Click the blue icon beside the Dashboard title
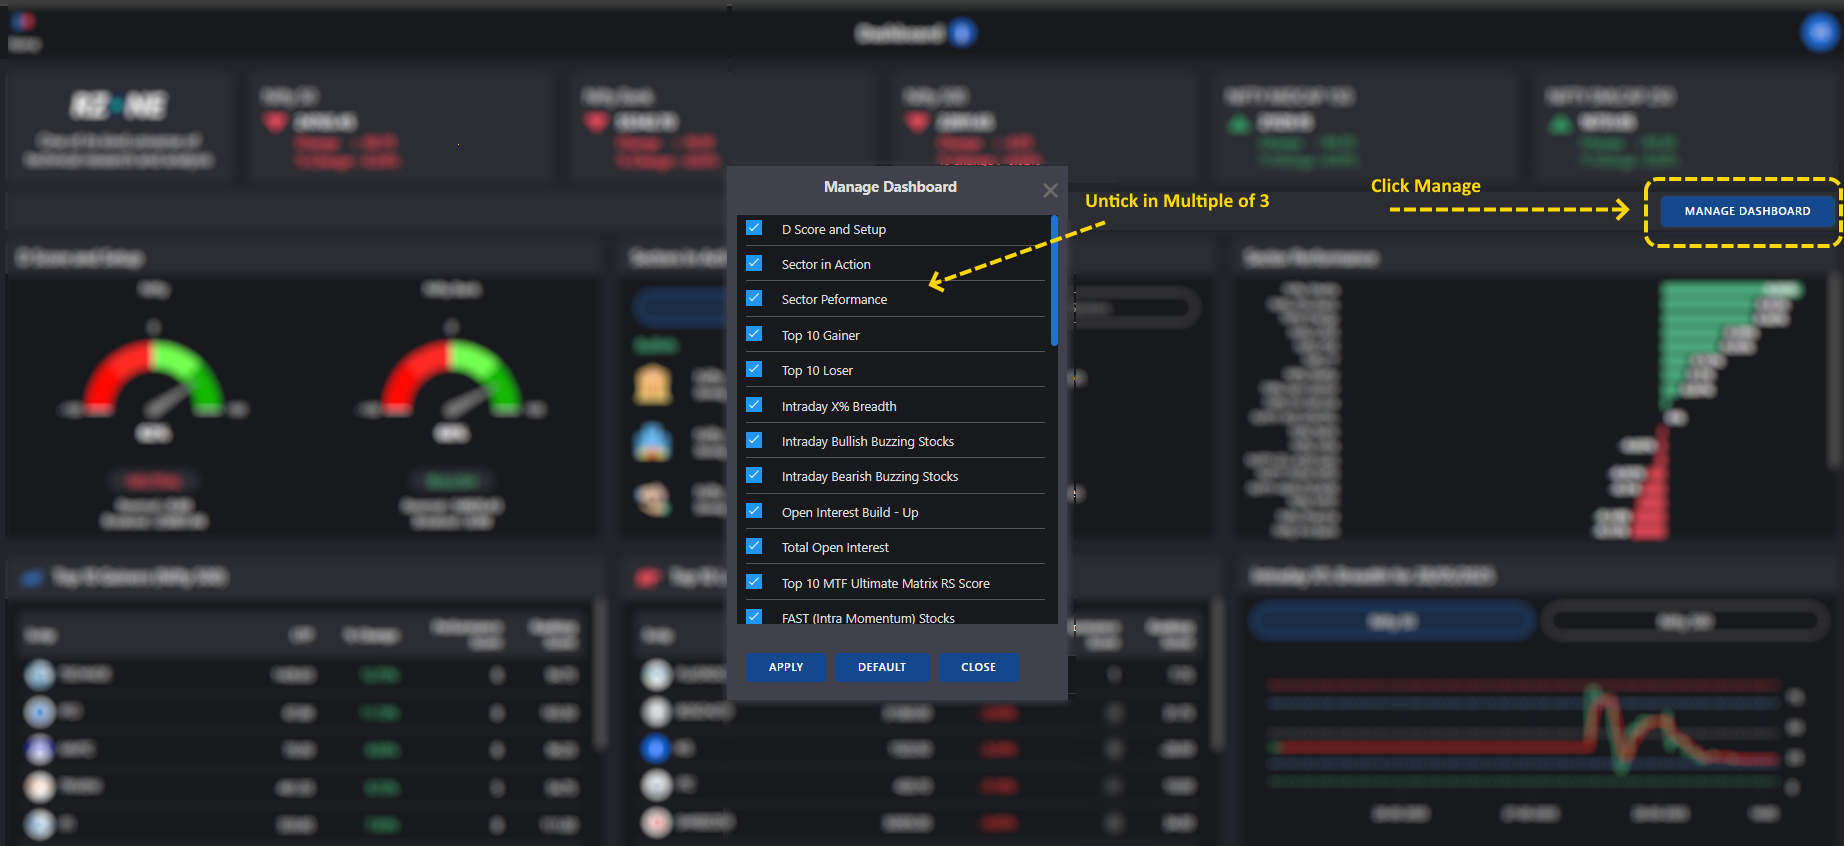1844x846 pixels. tap(962, 33)
